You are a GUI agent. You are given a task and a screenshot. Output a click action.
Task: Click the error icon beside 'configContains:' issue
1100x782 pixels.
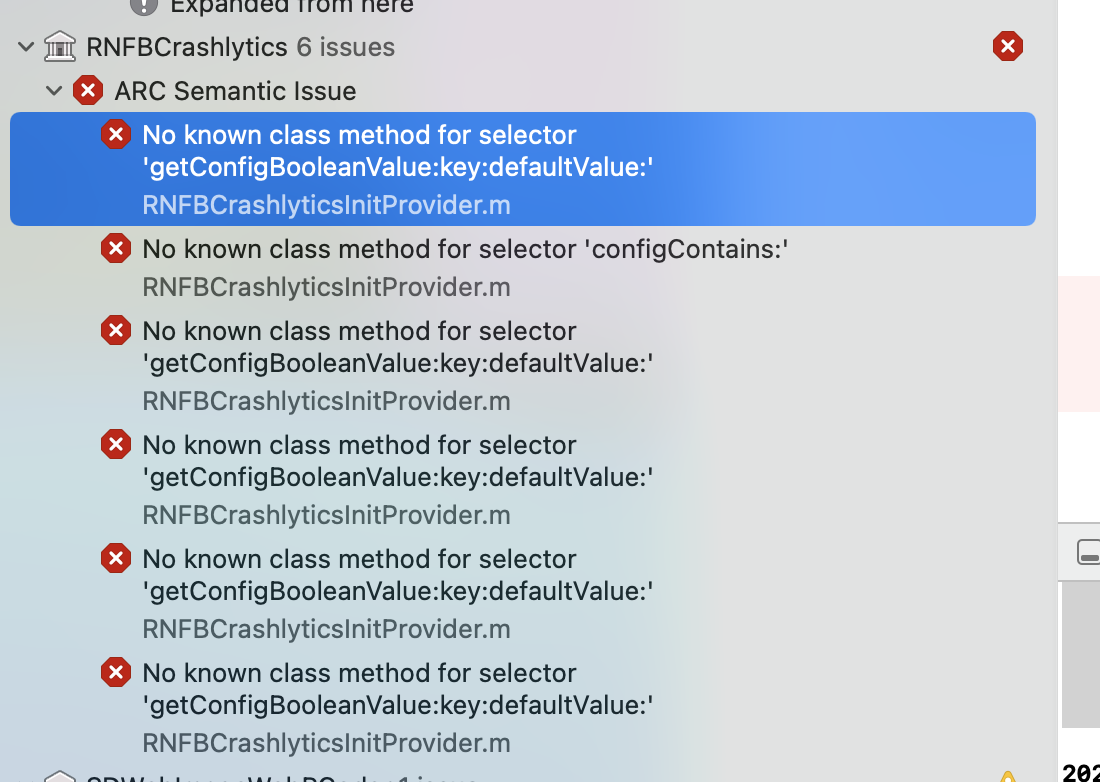coord(116,248)
